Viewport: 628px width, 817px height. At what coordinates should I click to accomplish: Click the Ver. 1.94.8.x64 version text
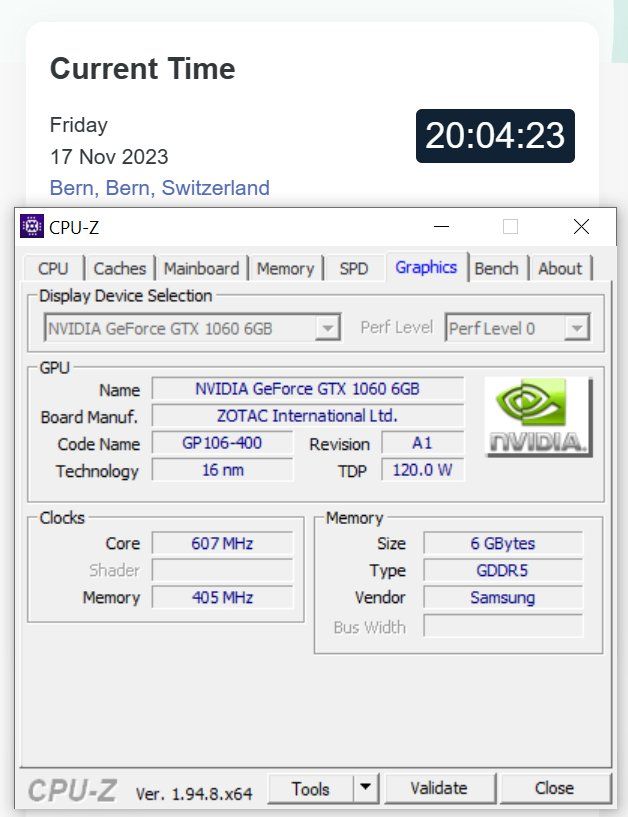[x=194, y=794]
